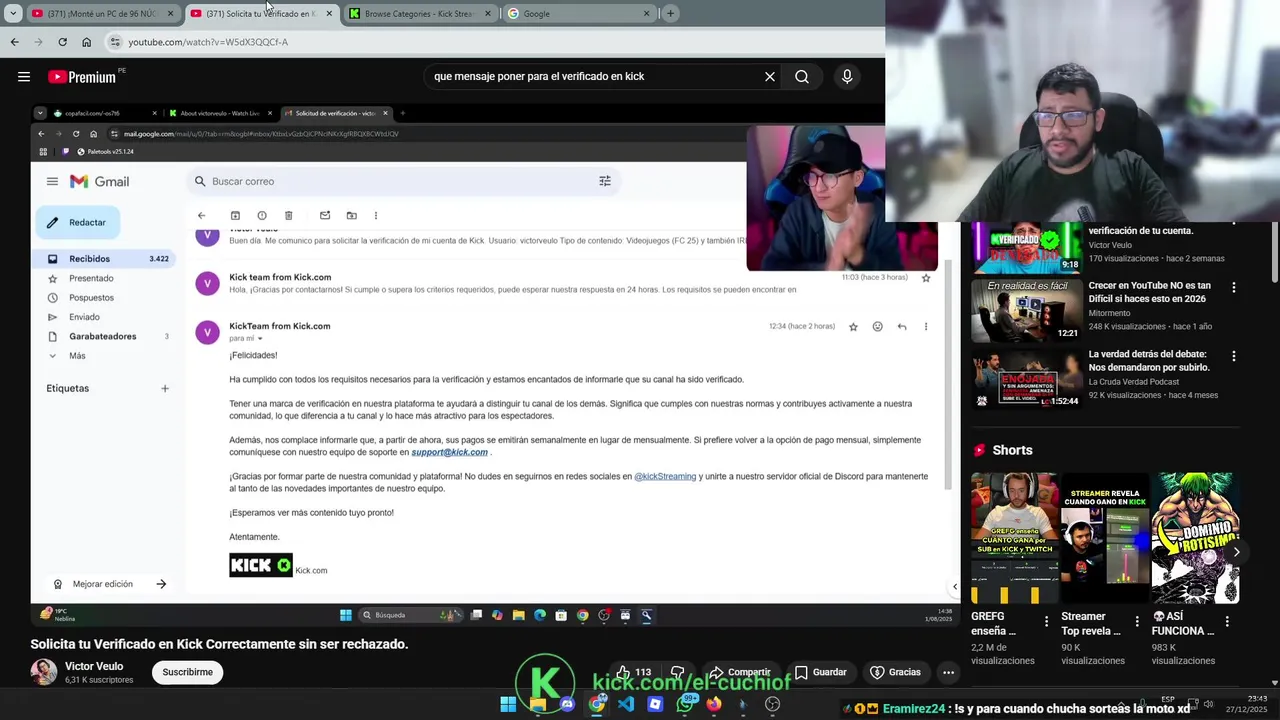Viewport: 1280px width, 720px height.
Task: Open options for the Streamer Top revela short
Action: pos(1137,622)
